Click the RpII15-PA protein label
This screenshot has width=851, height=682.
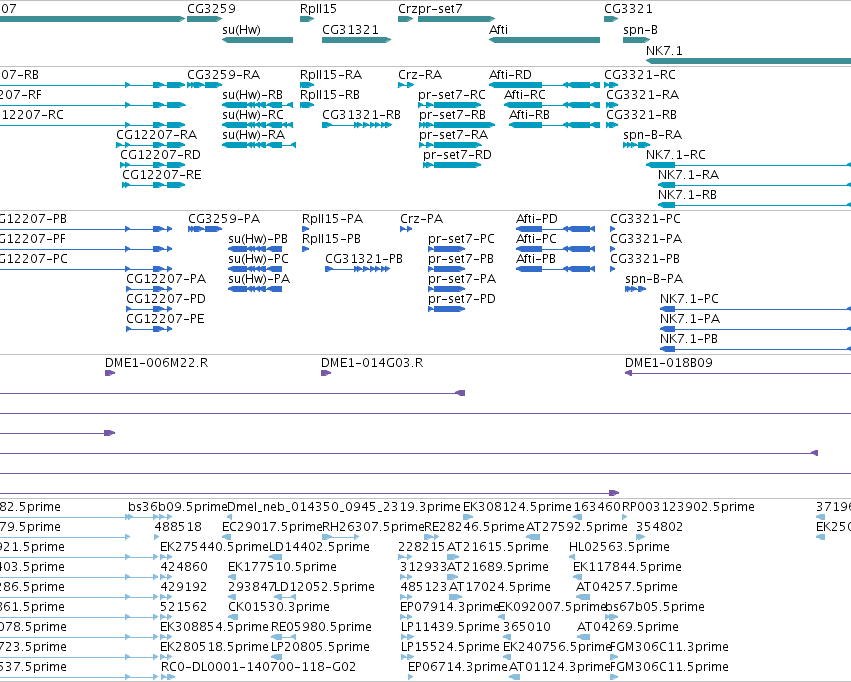point(332,219)
